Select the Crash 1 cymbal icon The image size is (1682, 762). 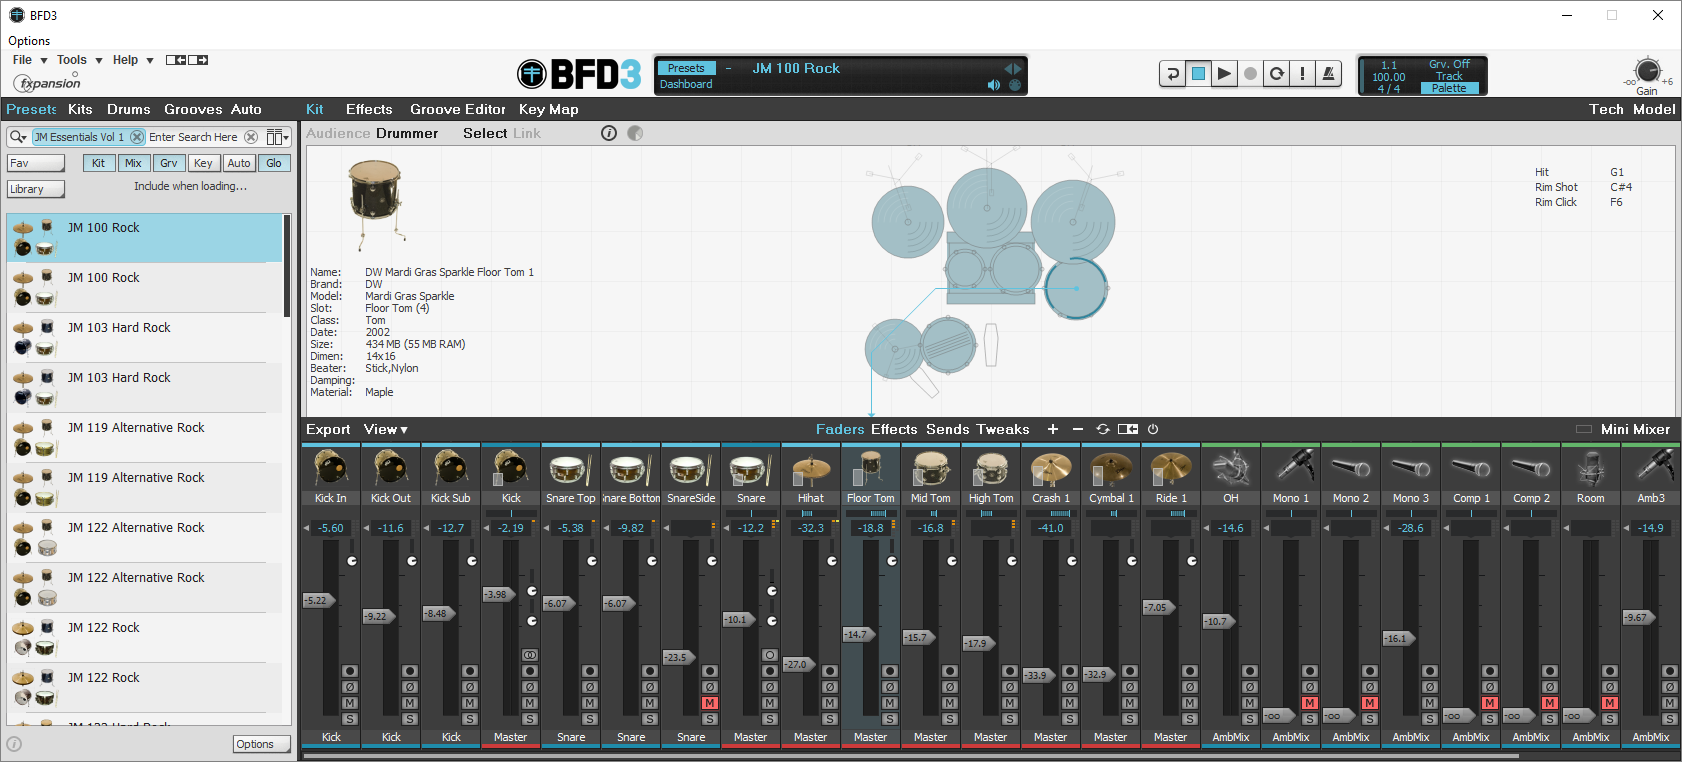coord(1051,468)
